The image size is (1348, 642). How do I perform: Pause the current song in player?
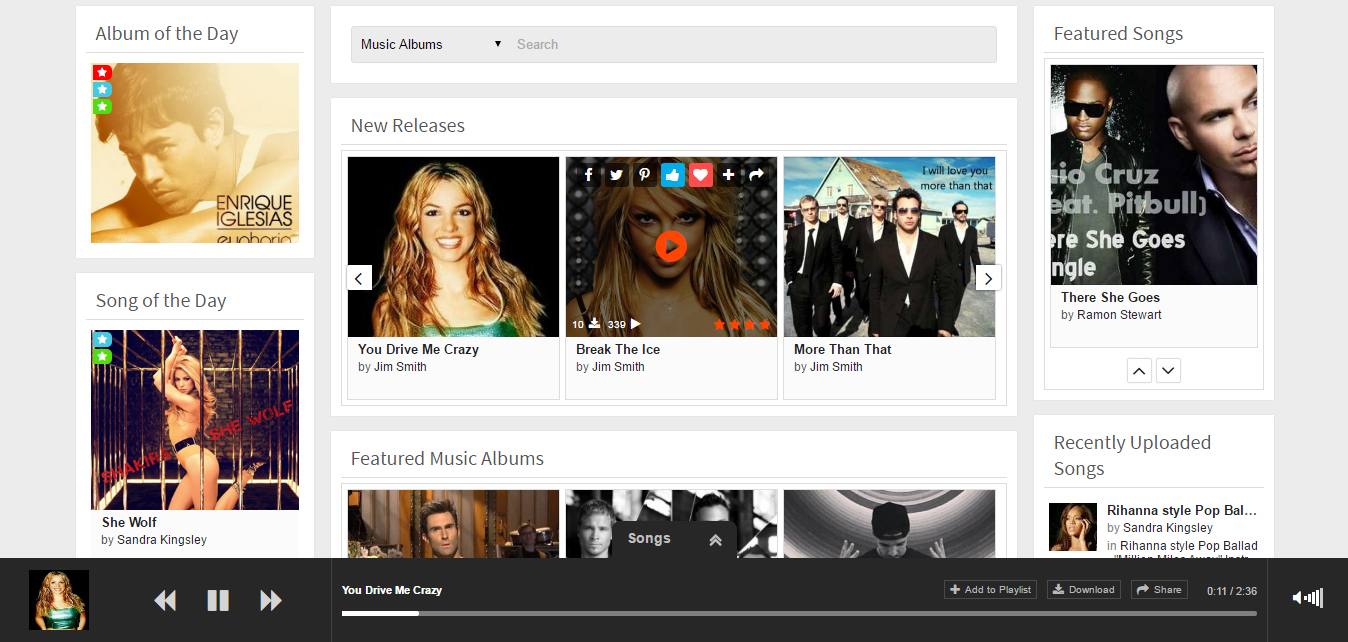[x=218, y=600]
